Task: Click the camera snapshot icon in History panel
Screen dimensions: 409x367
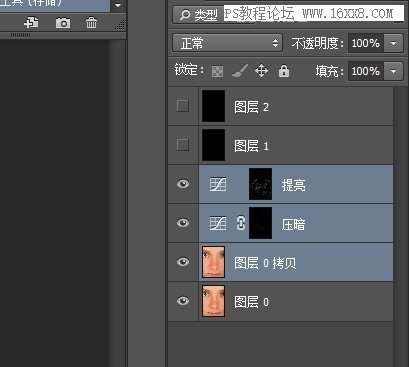Action: tap(63, 23)
